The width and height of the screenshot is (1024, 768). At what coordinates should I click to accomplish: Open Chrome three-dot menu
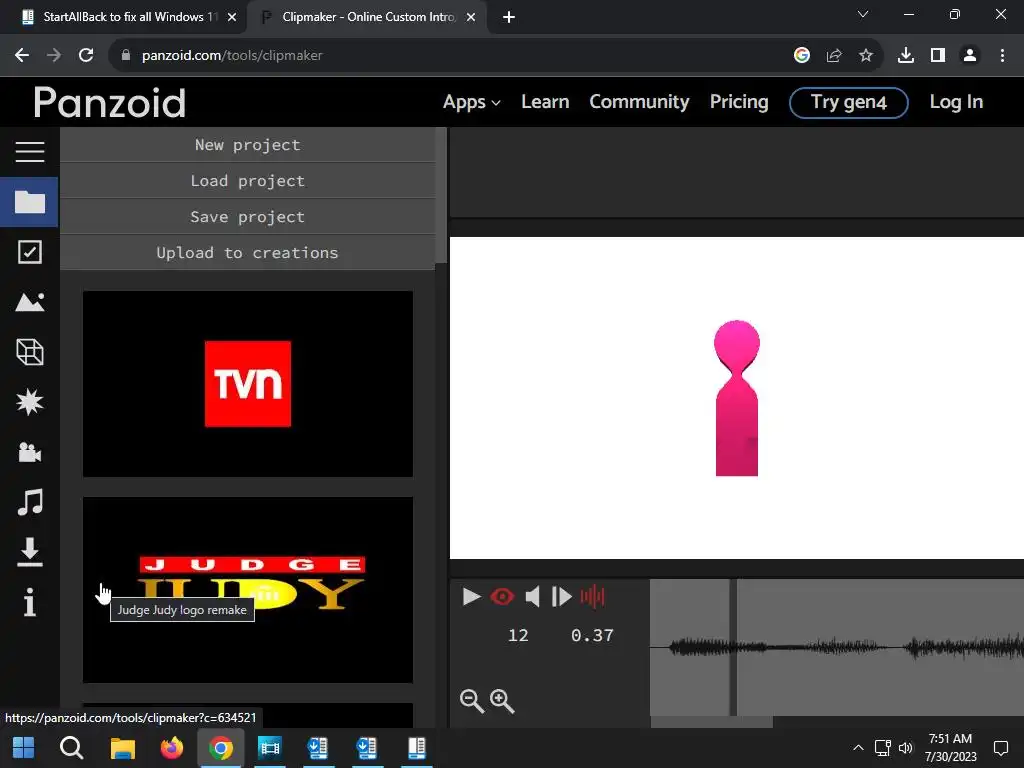1002,56
